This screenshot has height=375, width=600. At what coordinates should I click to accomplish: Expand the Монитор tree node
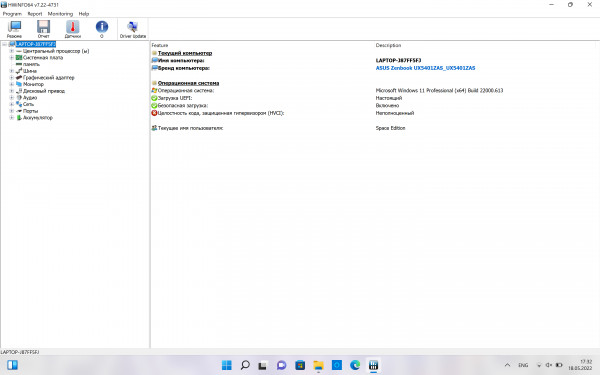tap(11, 84)
